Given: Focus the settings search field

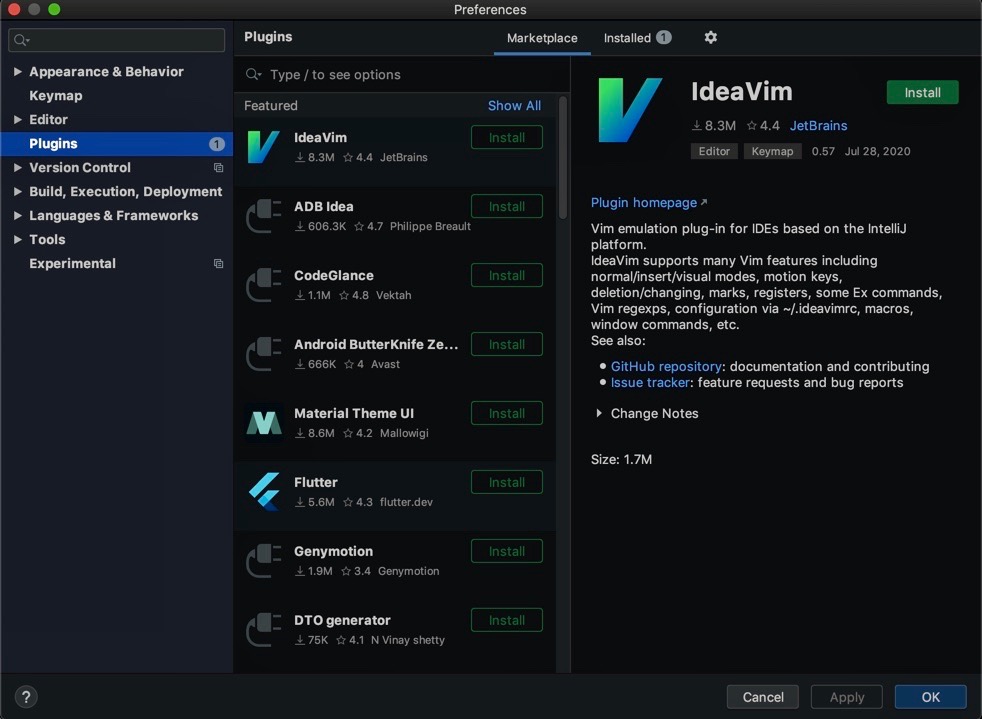Looking at the screenshot, I should 116,40.
